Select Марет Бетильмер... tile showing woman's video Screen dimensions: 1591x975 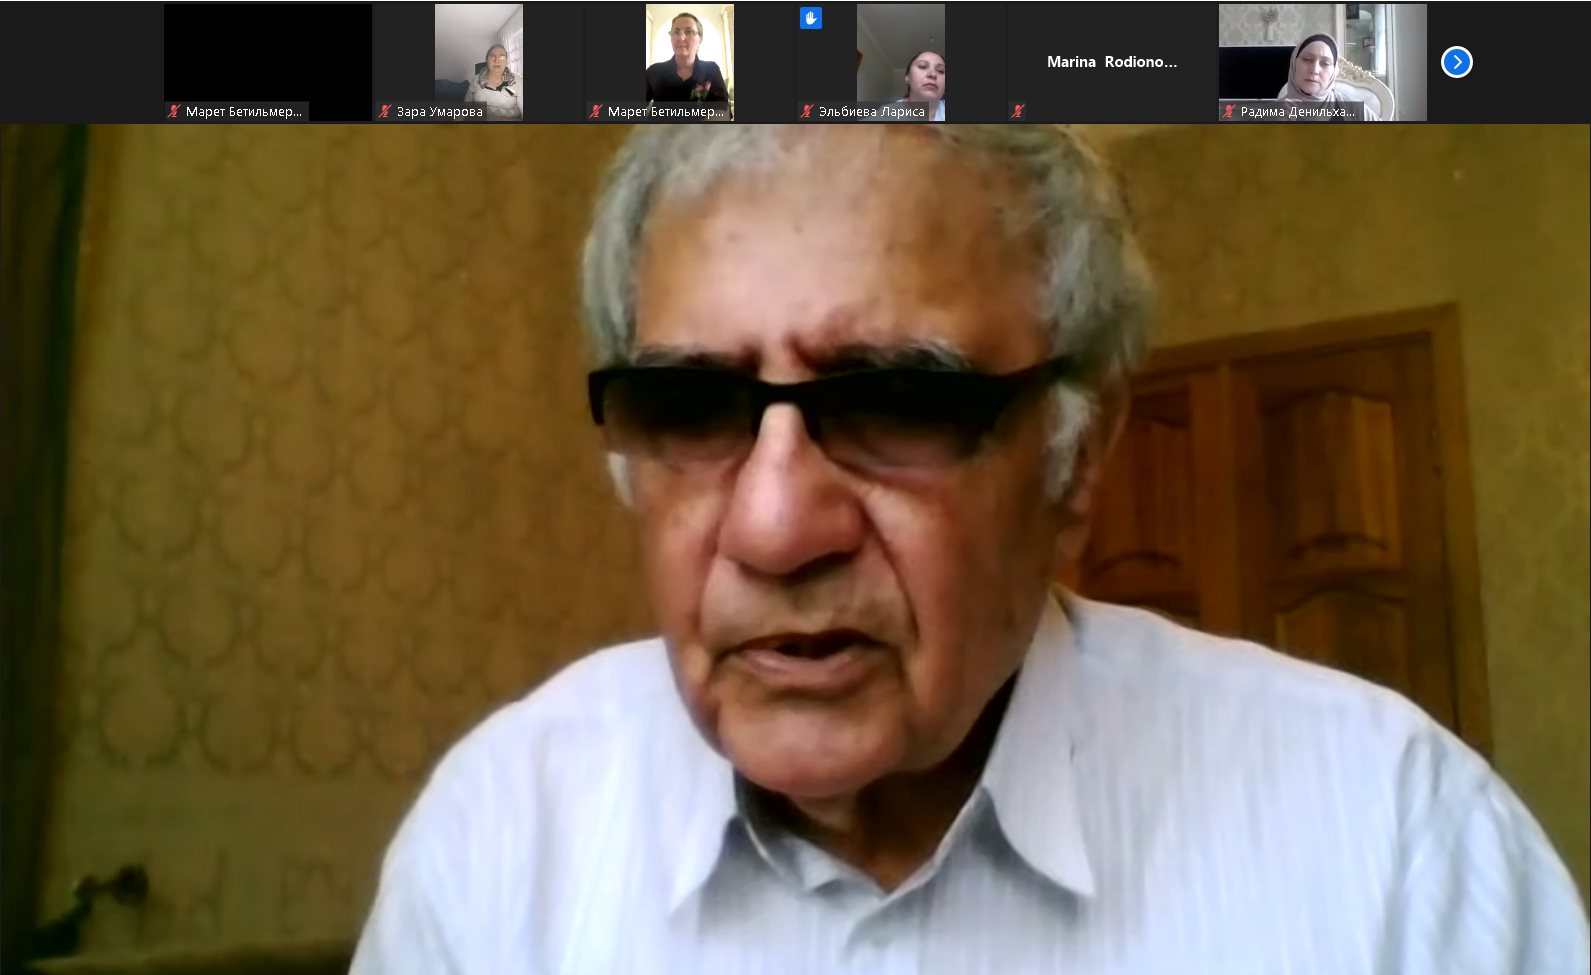(x=689, y=62)
